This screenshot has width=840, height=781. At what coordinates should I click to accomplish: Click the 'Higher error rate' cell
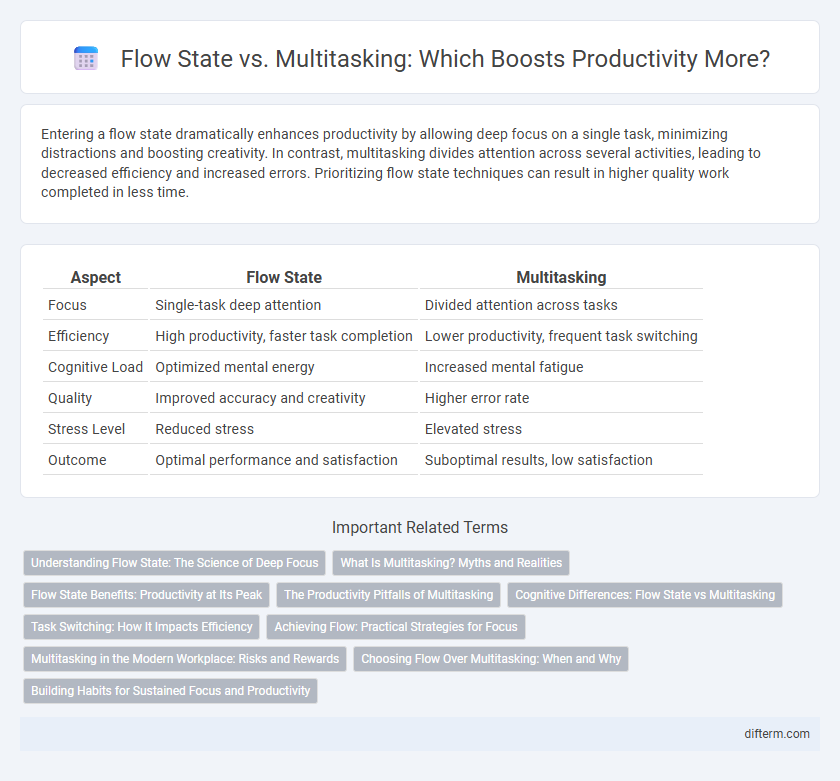[477, 399]
